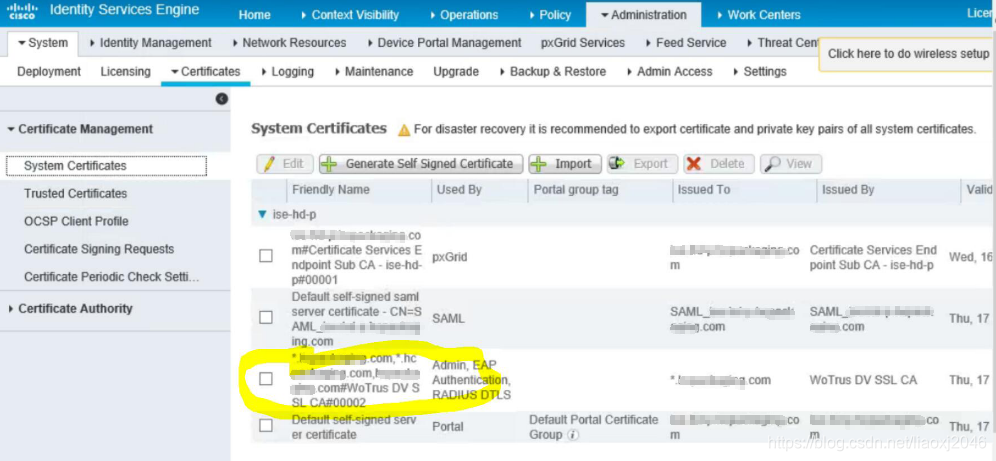This screenshot has height=461, width=996.
Task: Click the info icon next to Default Portal Certificate Group
Action: (572, 436)
